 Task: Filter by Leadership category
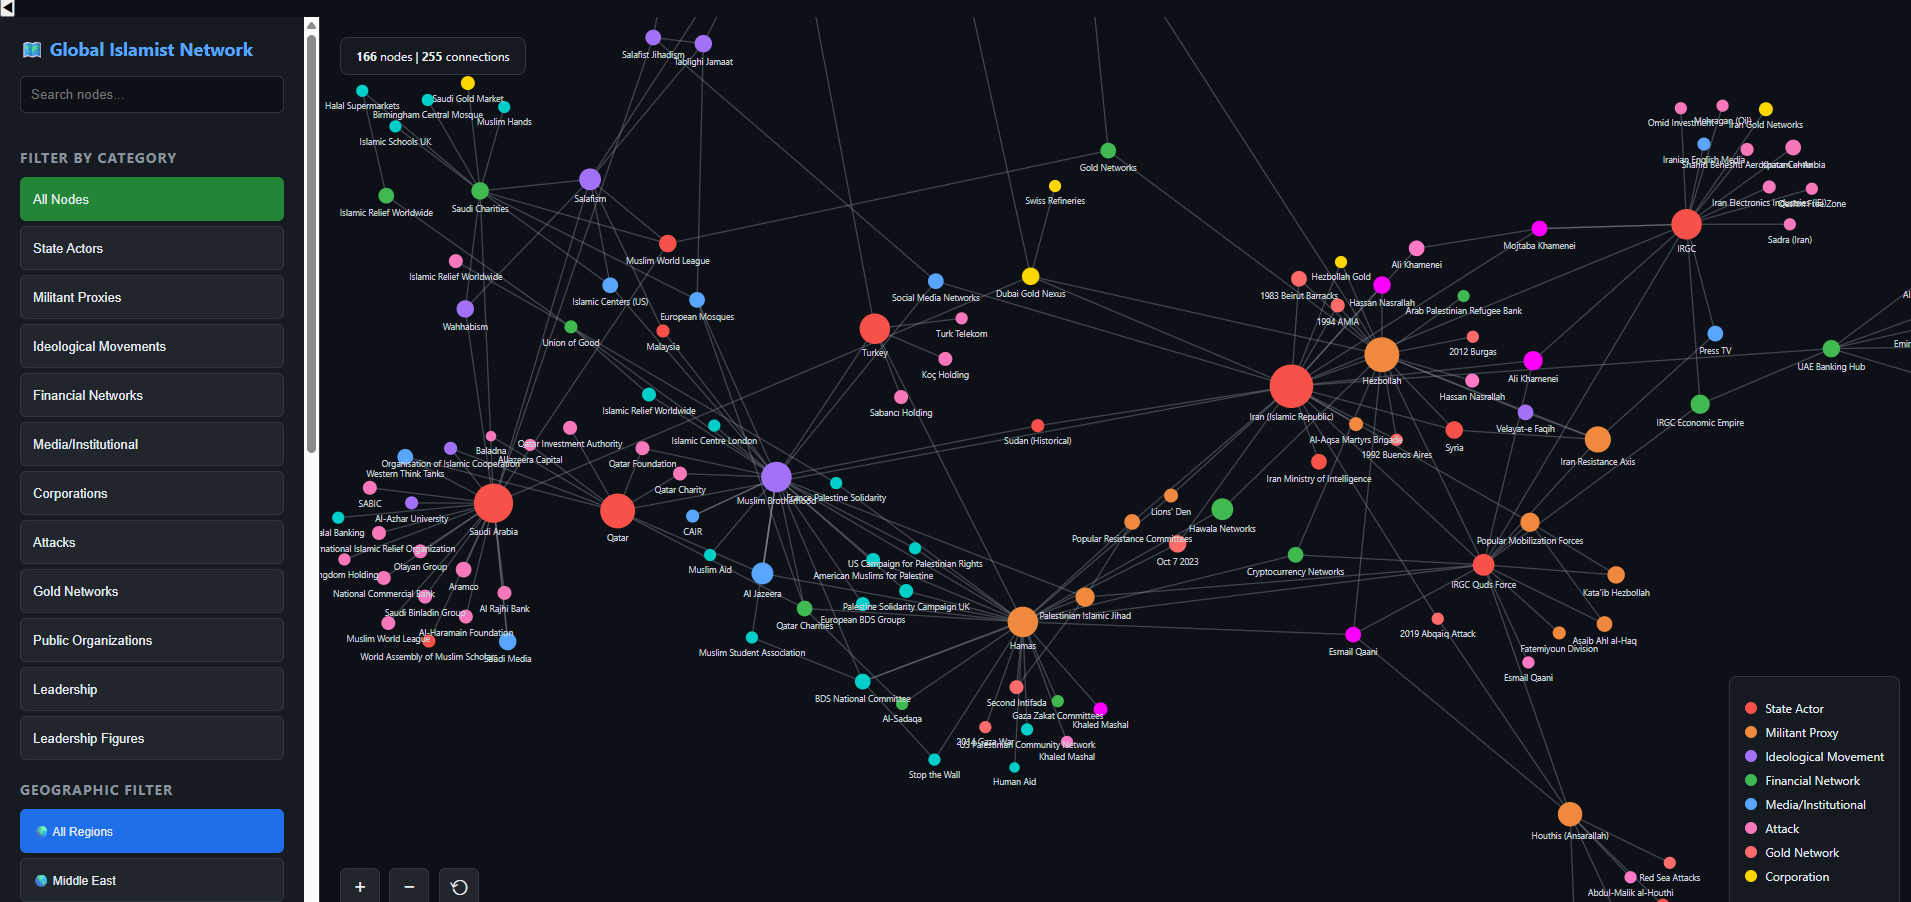tap(152, 689)
